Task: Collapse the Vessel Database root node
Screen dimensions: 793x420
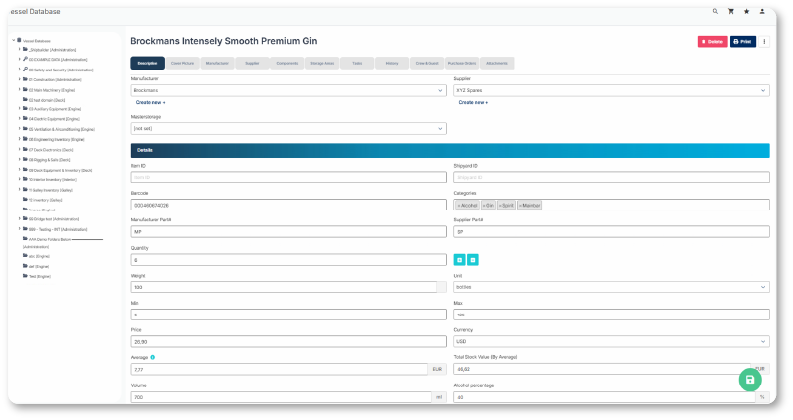Action: [x=14, y=40]
